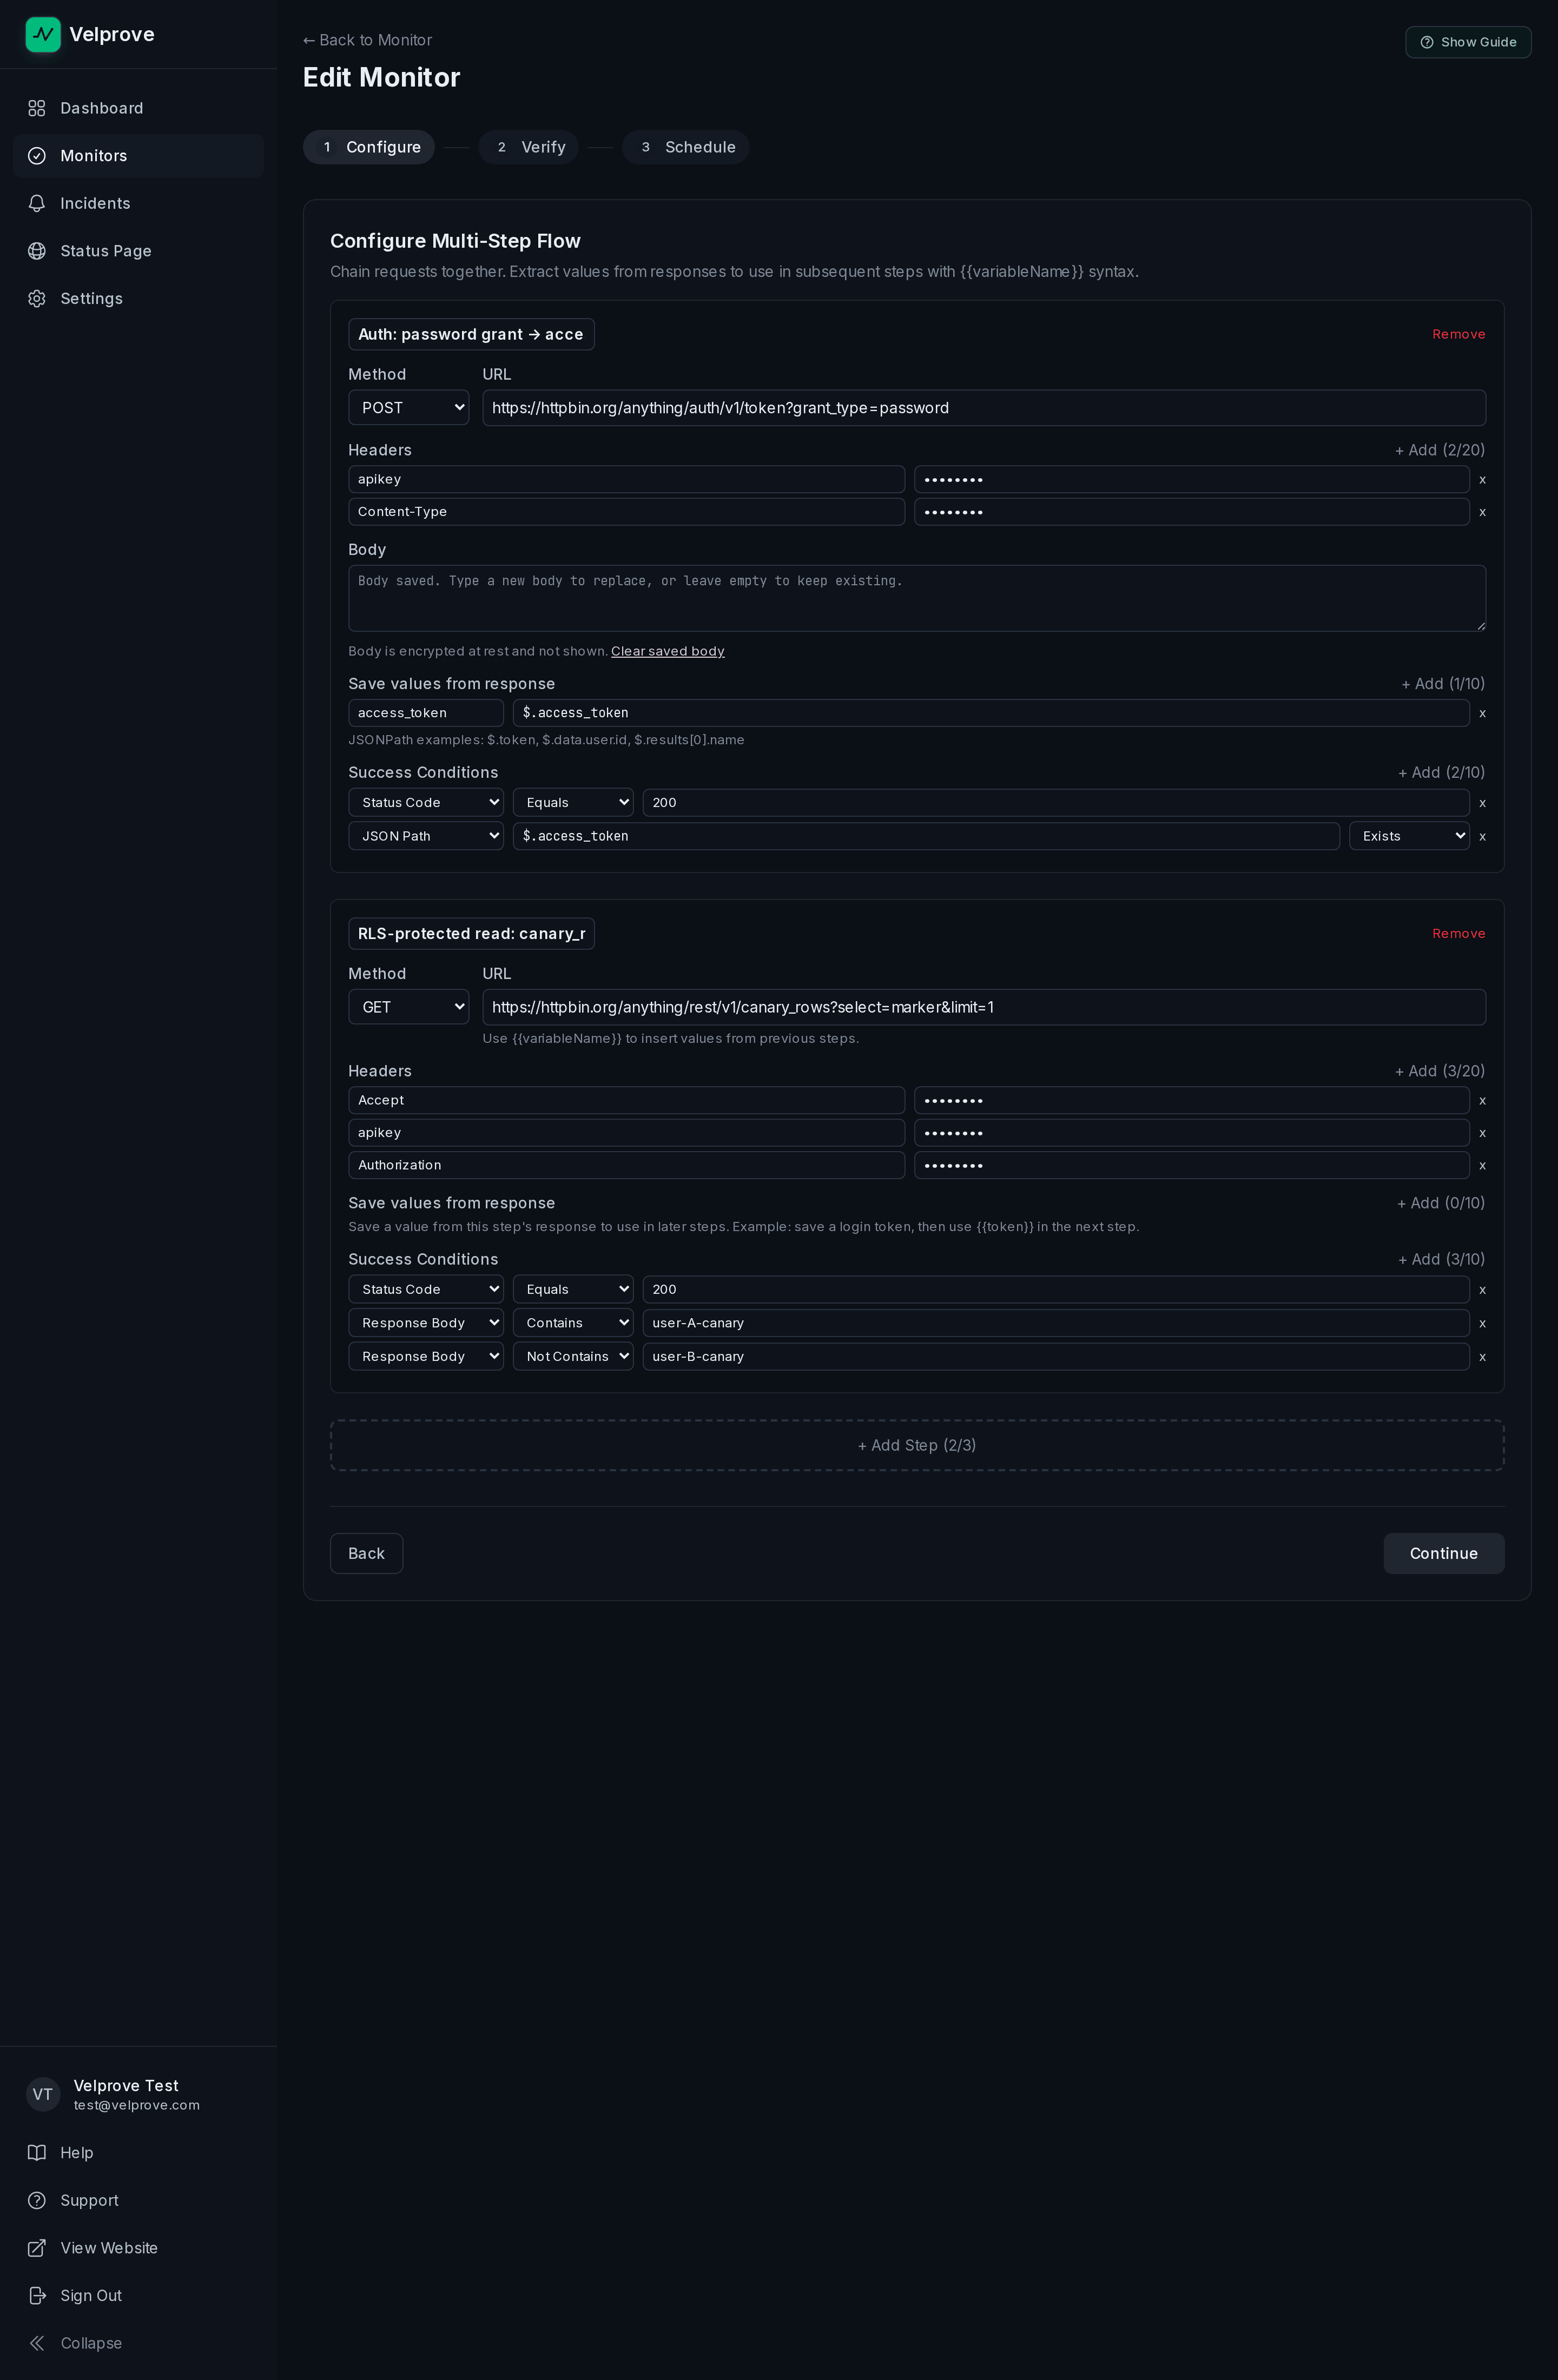Remove the RLS-protected read step
Screen dimensions: 1558x2380
coord(1458,933)
